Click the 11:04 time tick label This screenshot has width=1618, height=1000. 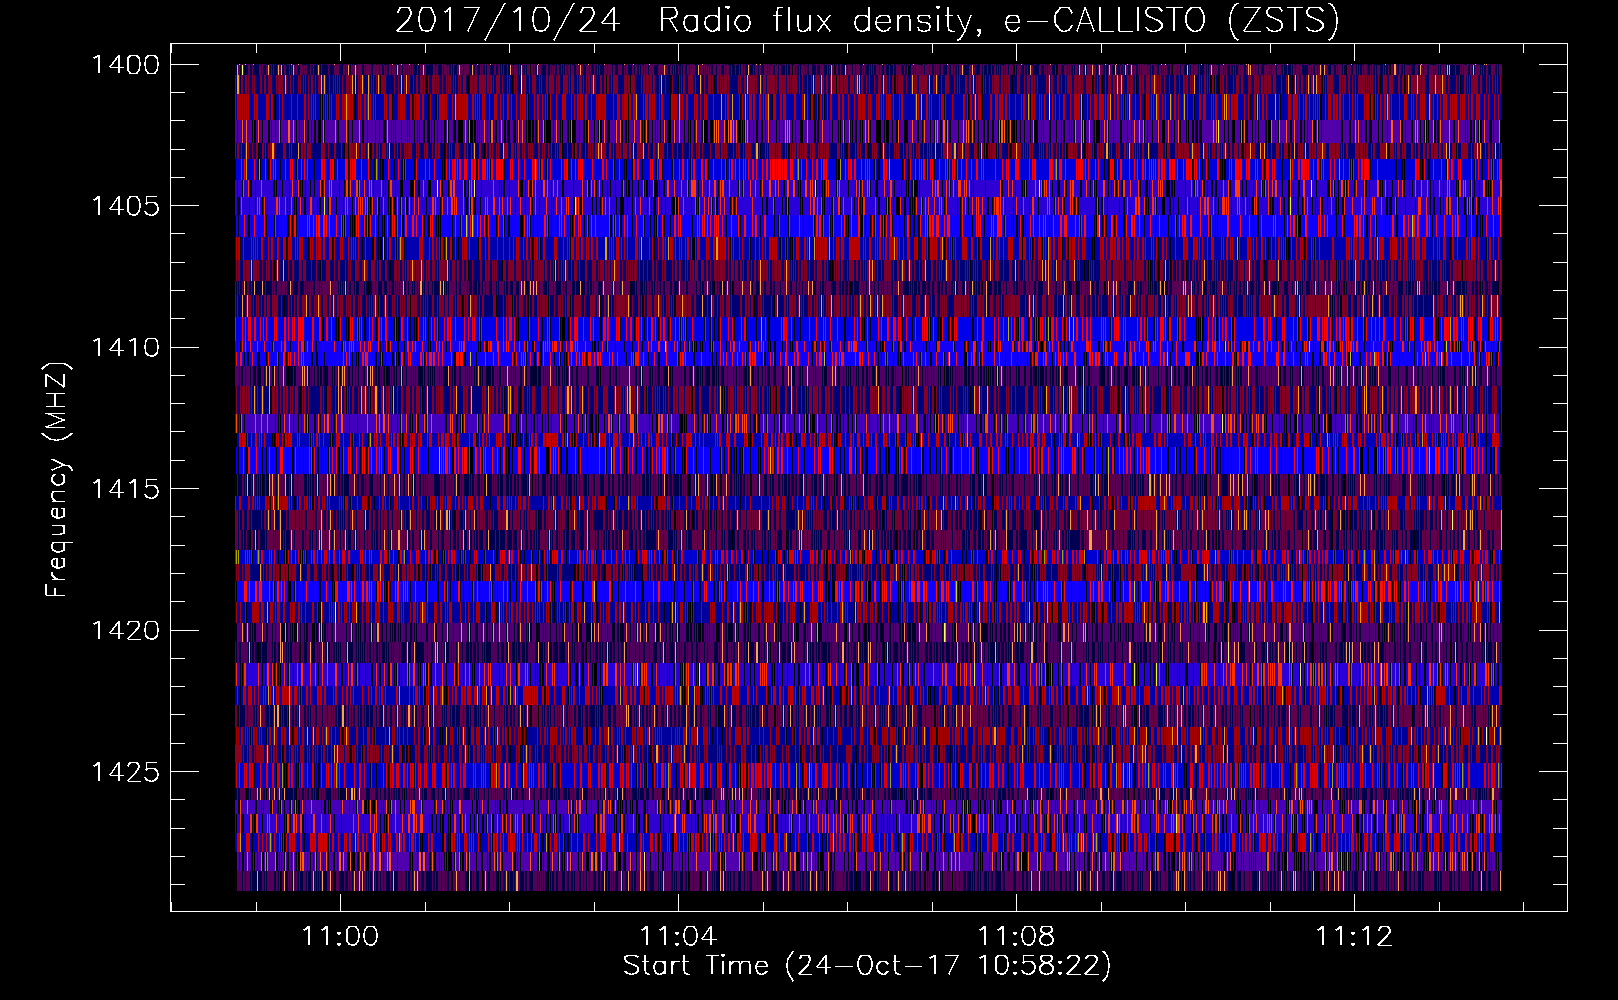coord(679,936)
